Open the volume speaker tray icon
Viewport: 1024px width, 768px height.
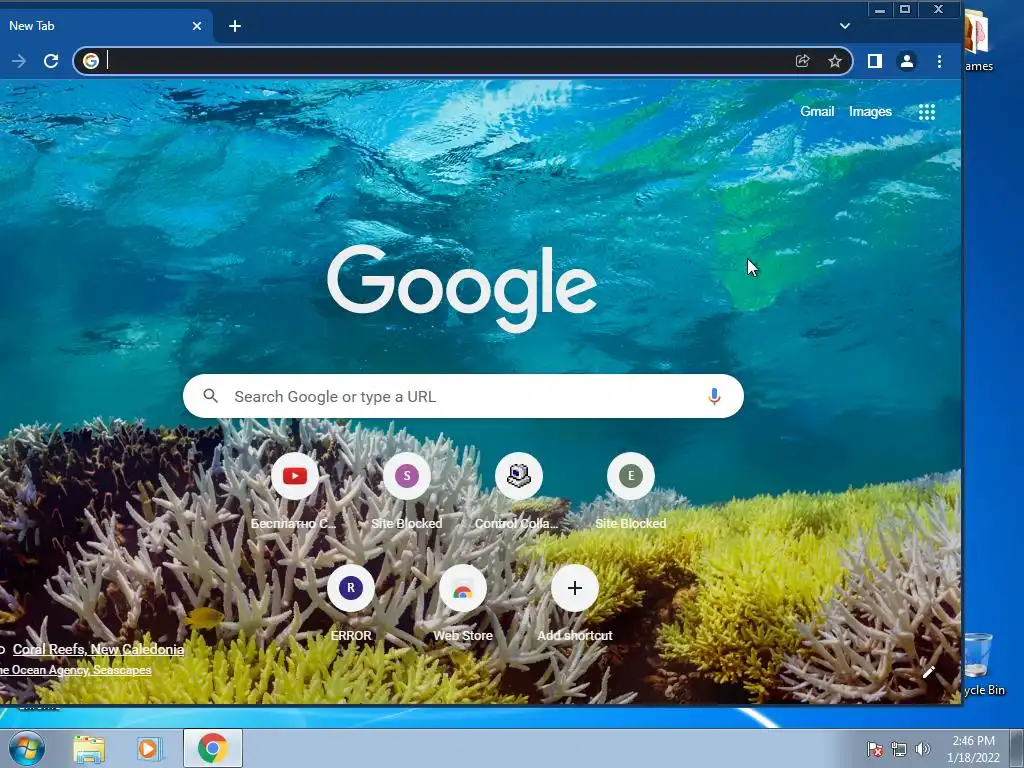pos(923,749)
